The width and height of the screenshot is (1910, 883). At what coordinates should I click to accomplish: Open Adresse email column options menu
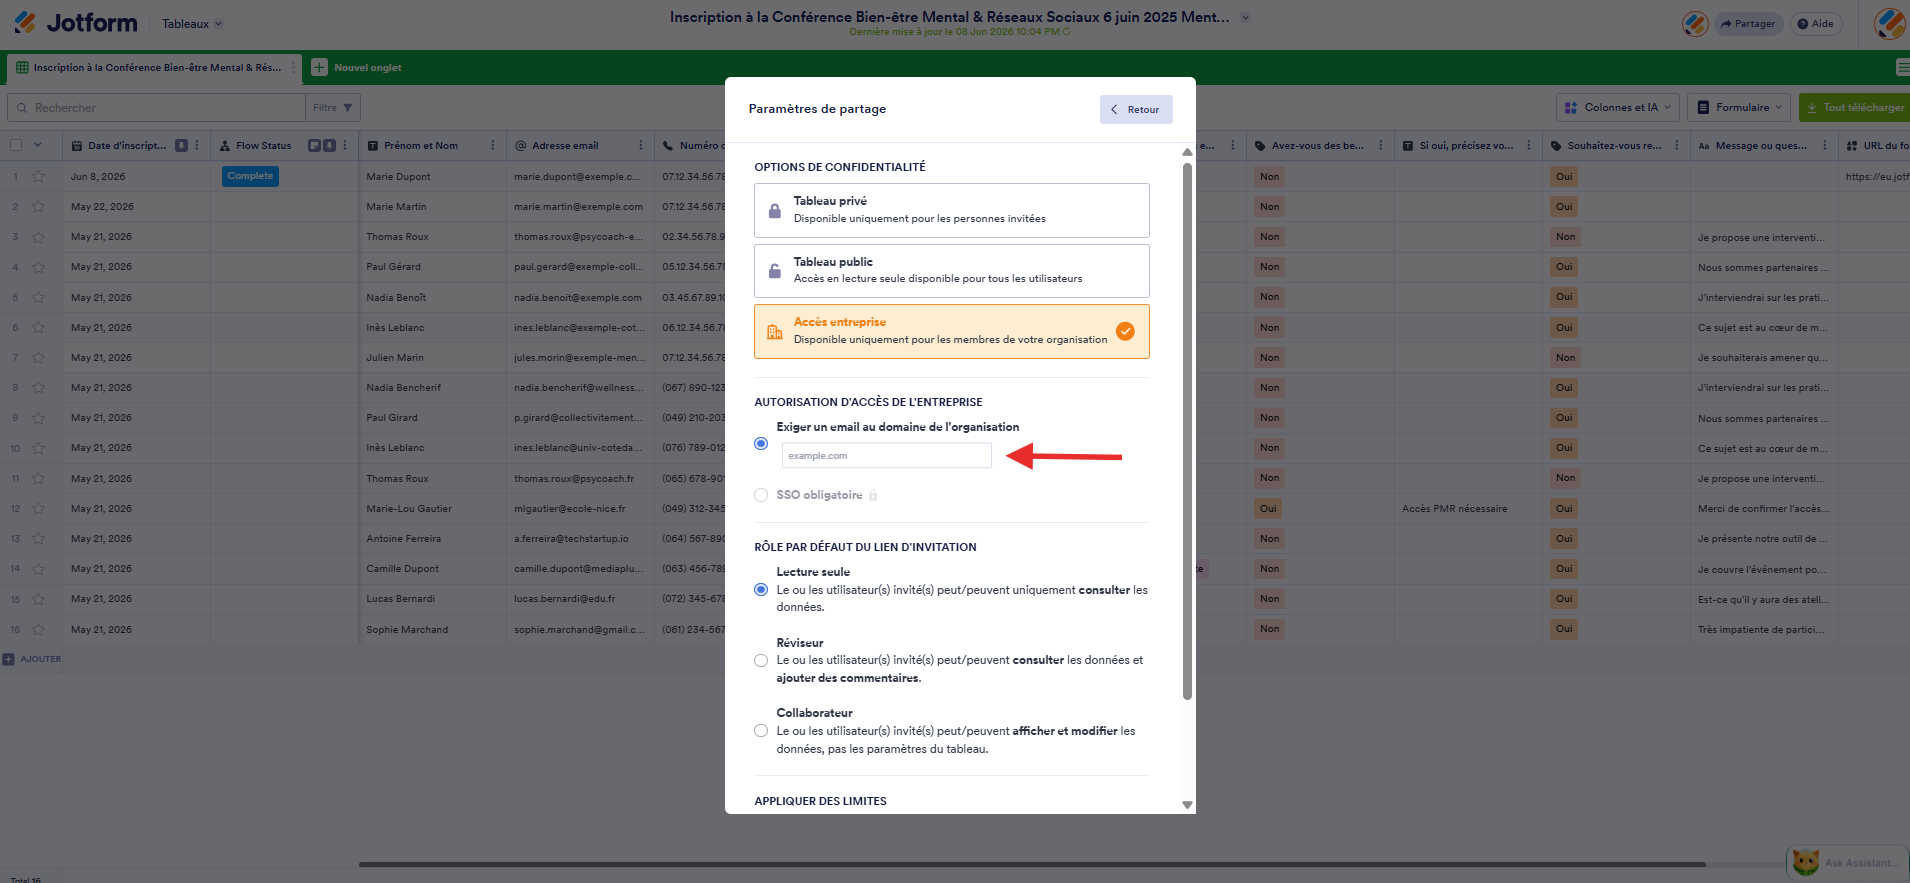click(641, 146)
